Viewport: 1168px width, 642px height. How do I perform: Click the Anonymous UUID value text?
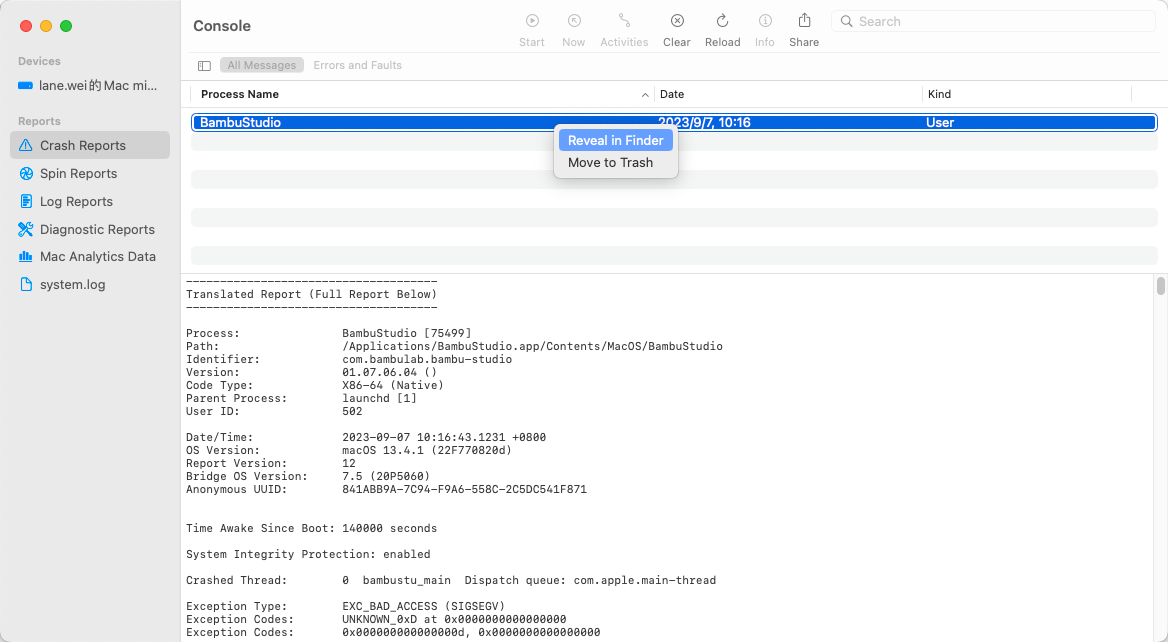point(464,489)
